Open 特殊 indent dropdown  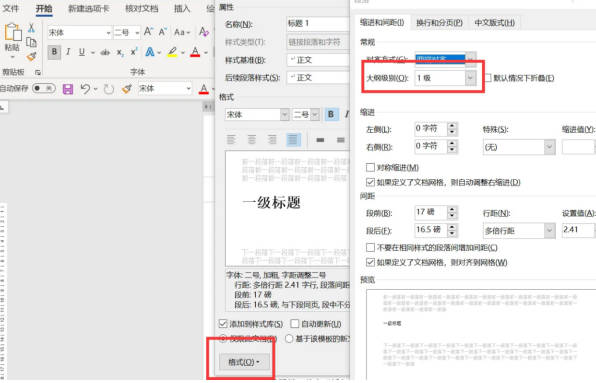[549, 147]
